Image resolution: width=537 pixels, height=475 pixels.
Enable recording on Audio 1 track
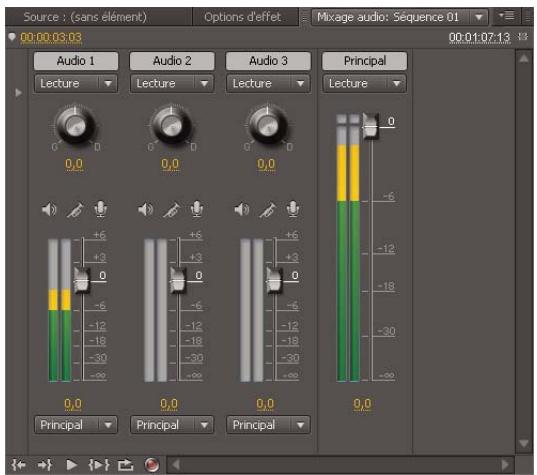coord(100,209)
